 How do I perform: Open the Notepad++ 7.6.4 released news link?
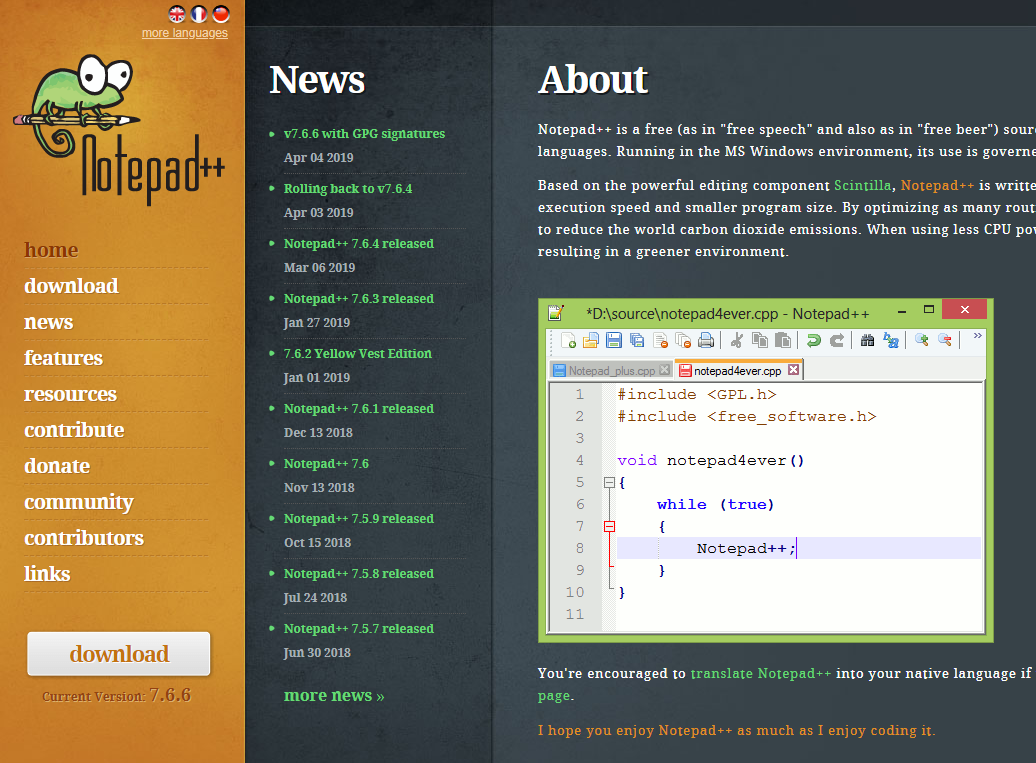[359, 243]
